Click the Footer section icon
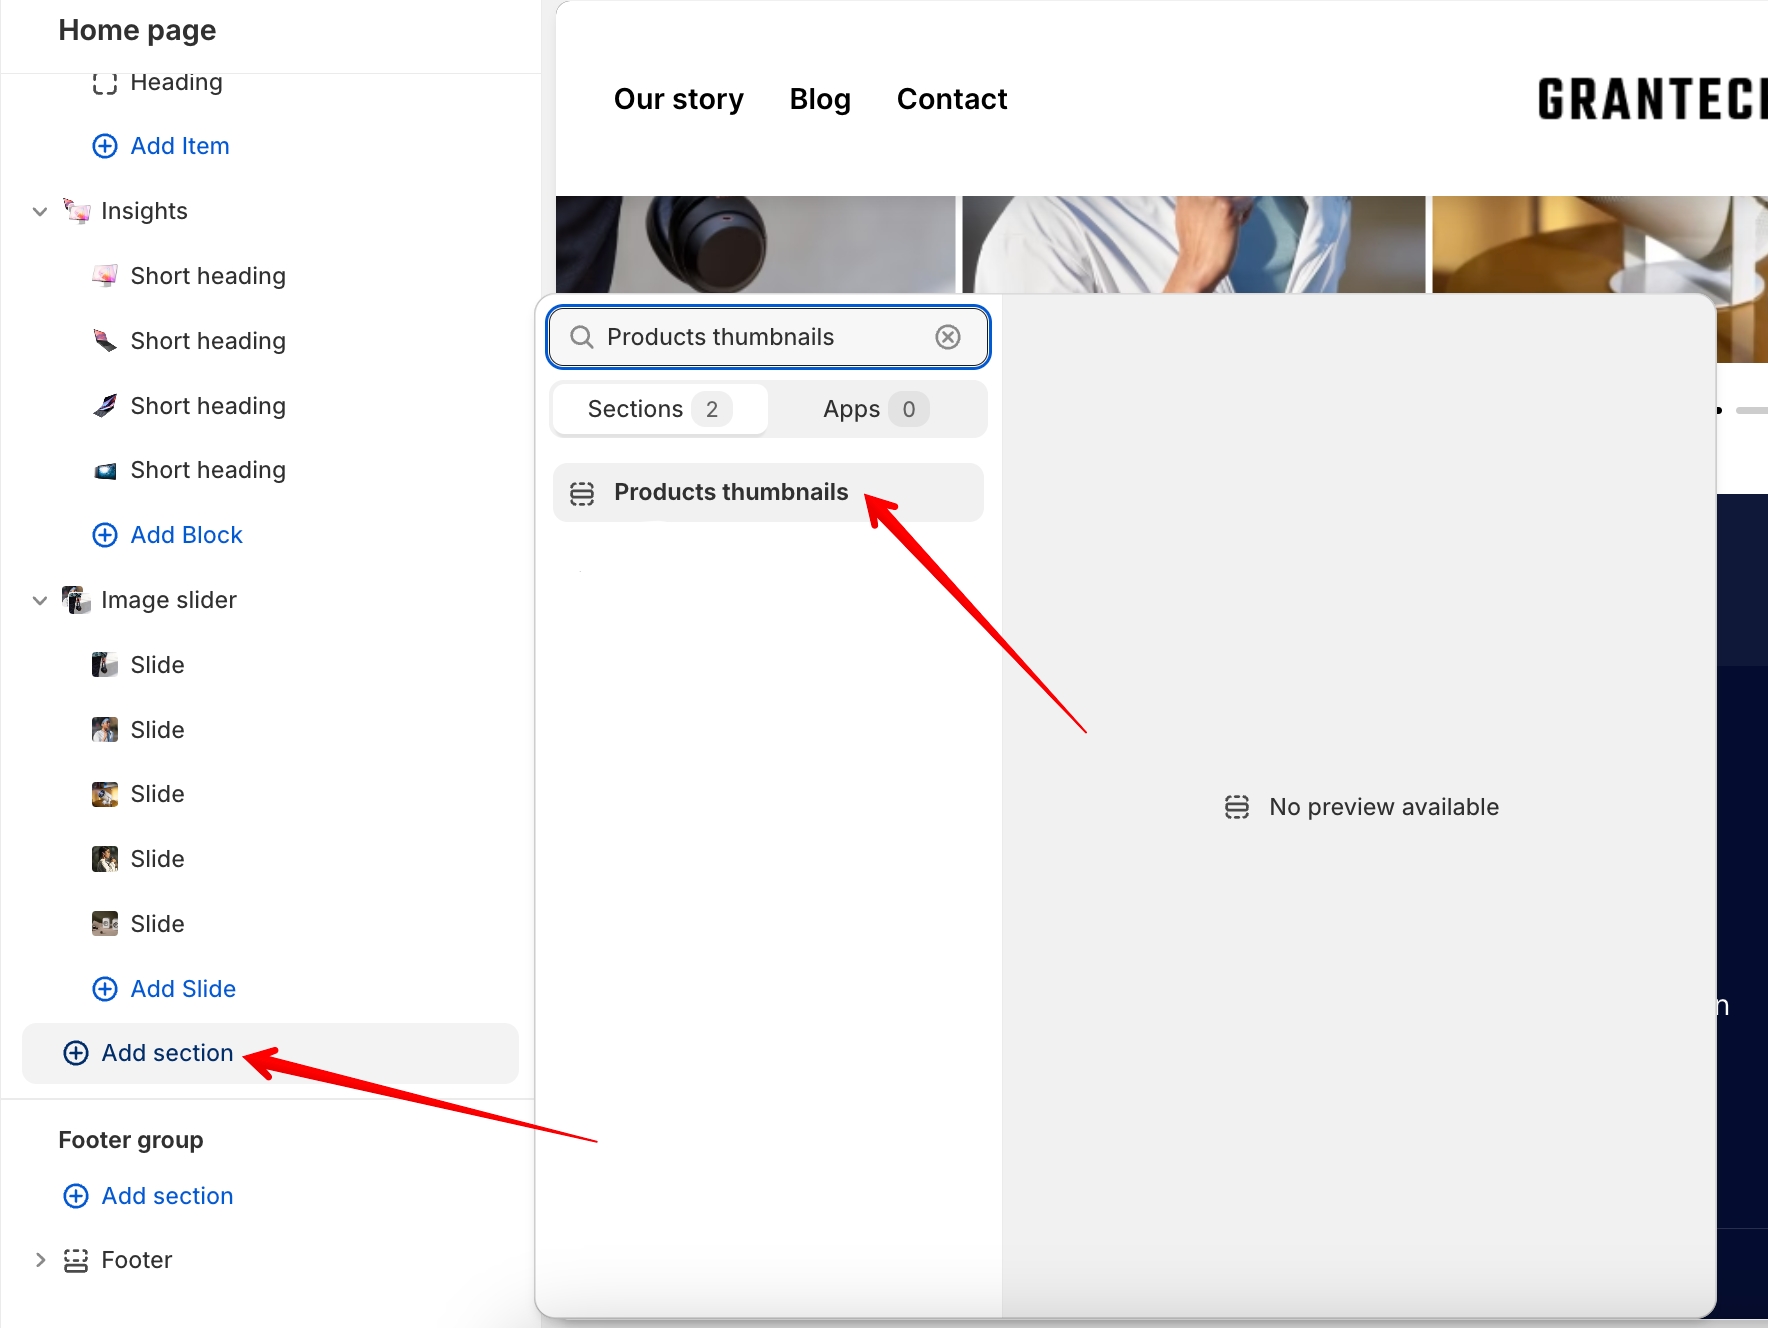The height and width of the screenshot is (1328, 1768). pos(76,1260)
